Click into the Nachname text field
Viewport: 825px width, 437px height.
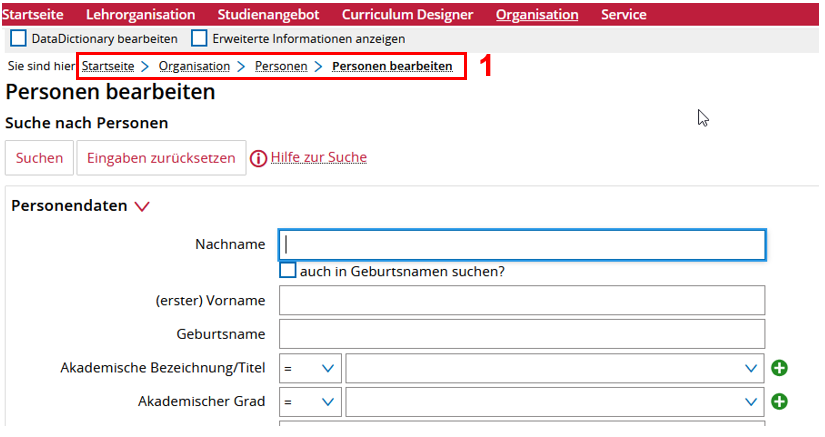(x=522, y=245)
